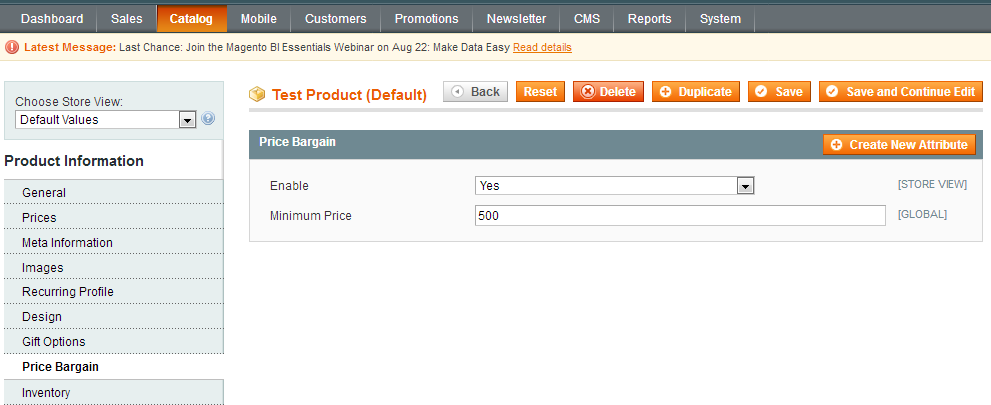
Task: Click Create New Attribute button
Action: pos(899,145)
